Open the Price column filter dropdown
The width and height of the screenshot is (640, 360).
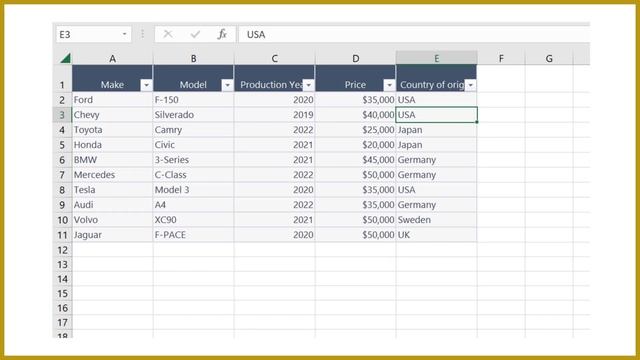click(x=389, y=85)
